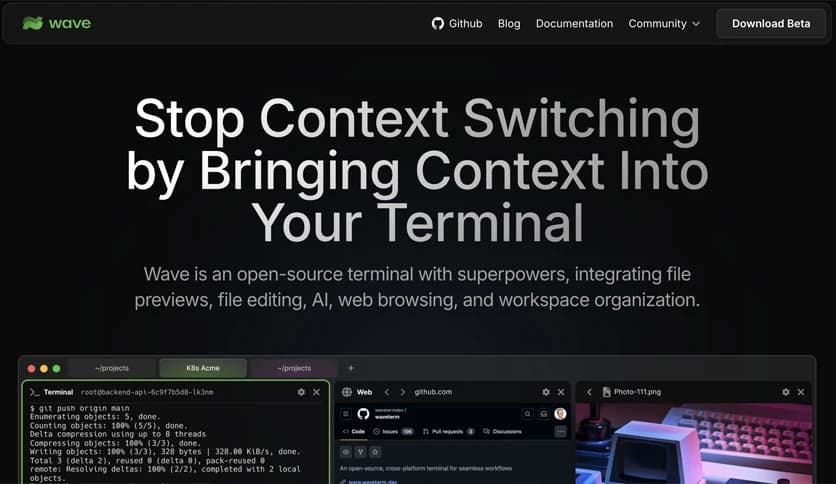Click the Download Beta button
This screenshot has width=836, height=484.
coord(771,23)
